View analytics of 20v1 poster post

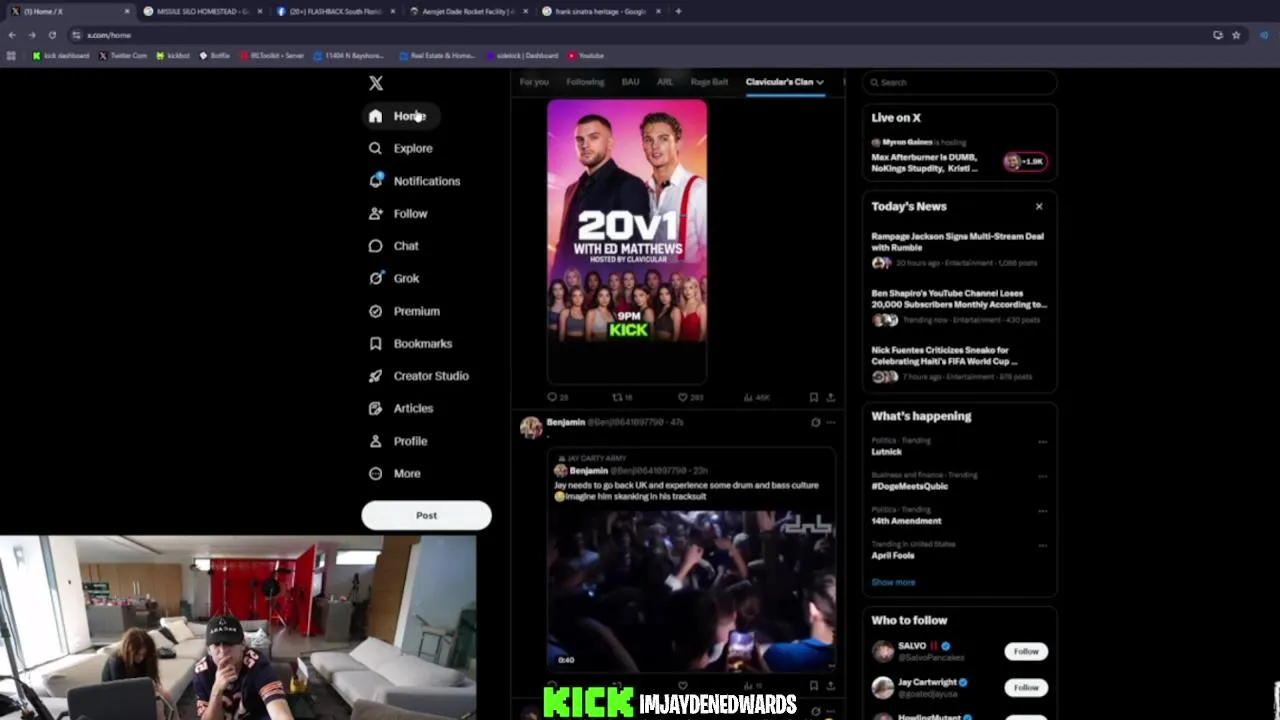[757, 397]
